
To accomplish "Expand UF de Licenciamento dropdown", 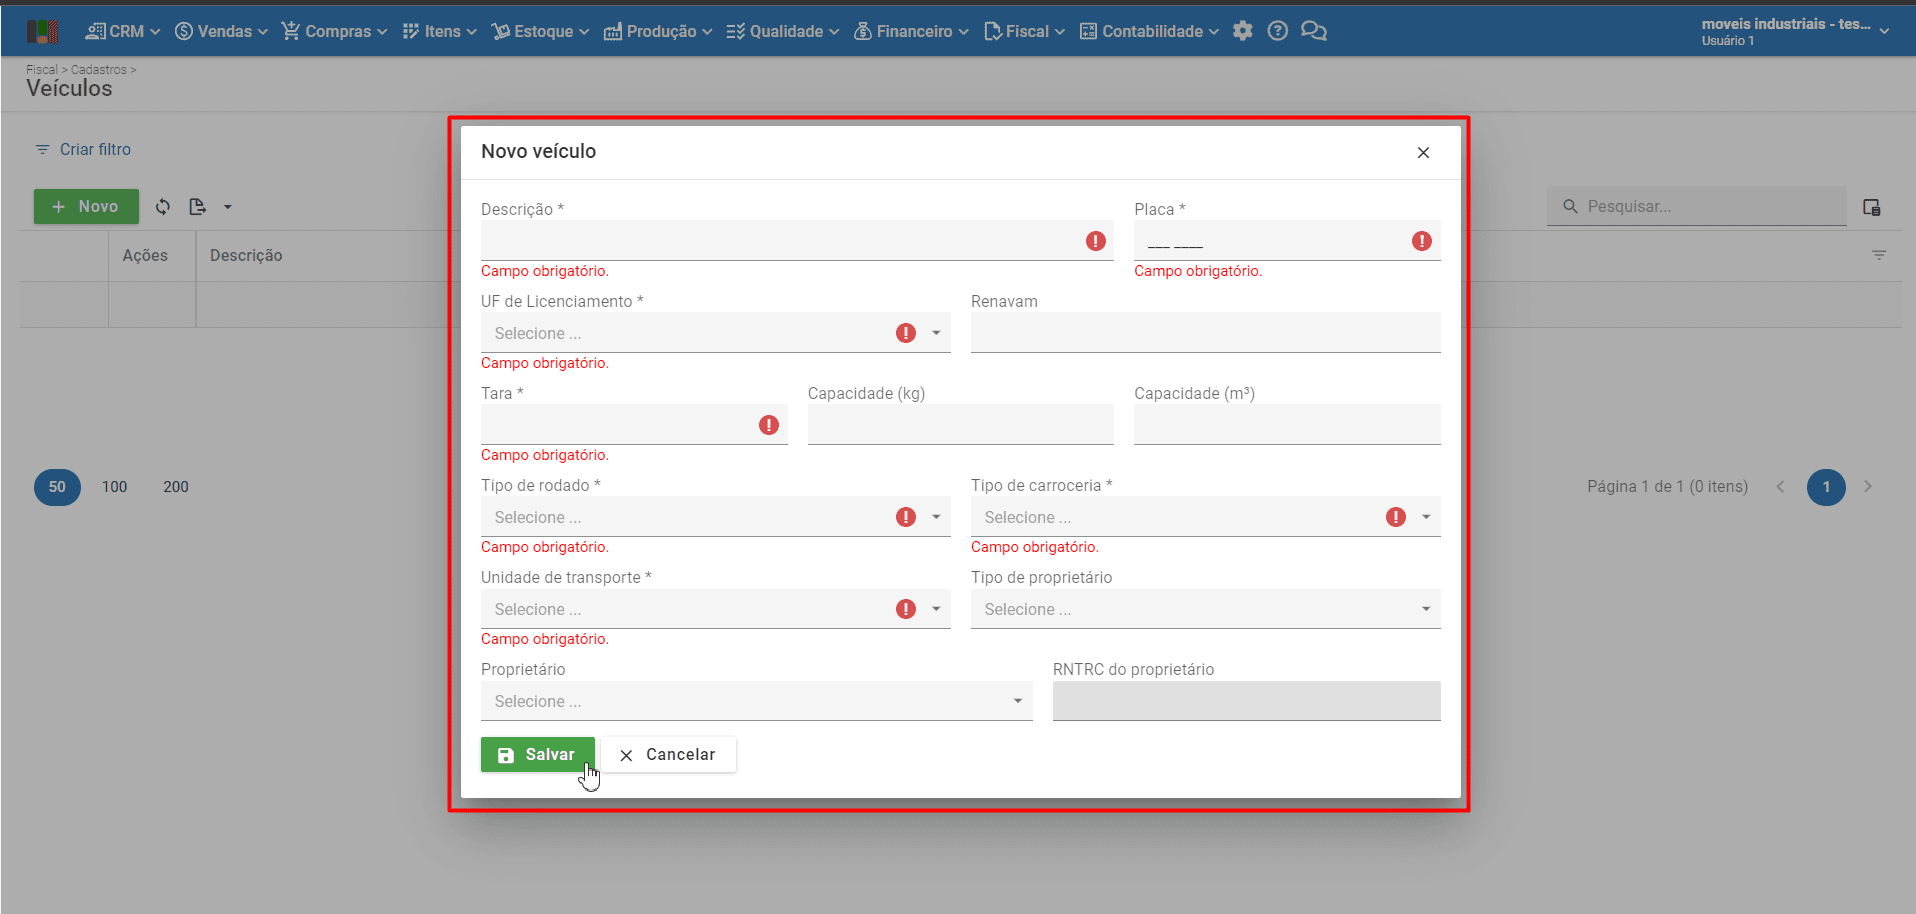I will 936,333.
